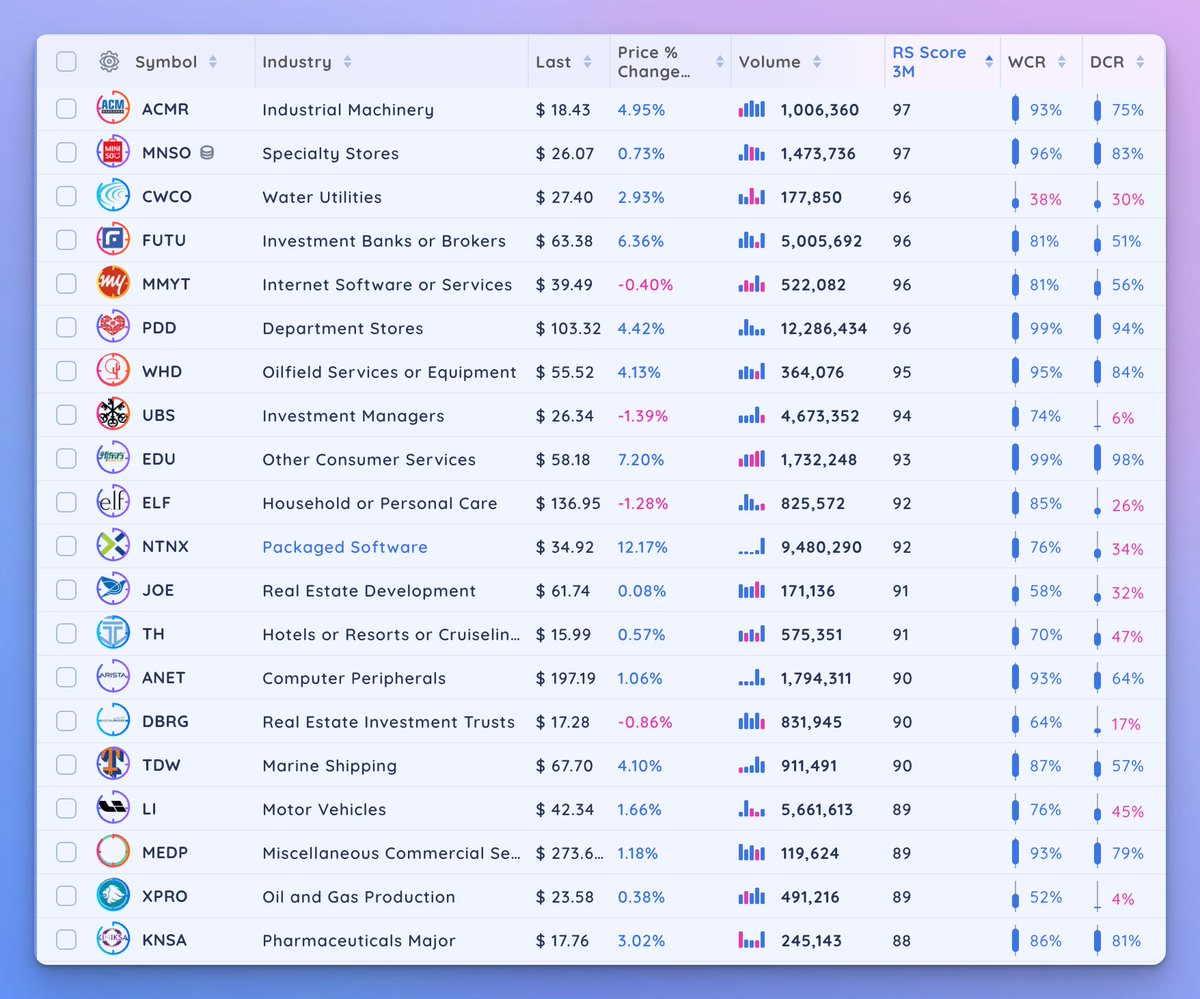Click the DCR column header label
The height and width of the screenshot is (999, 1200).
point(1107,62)
